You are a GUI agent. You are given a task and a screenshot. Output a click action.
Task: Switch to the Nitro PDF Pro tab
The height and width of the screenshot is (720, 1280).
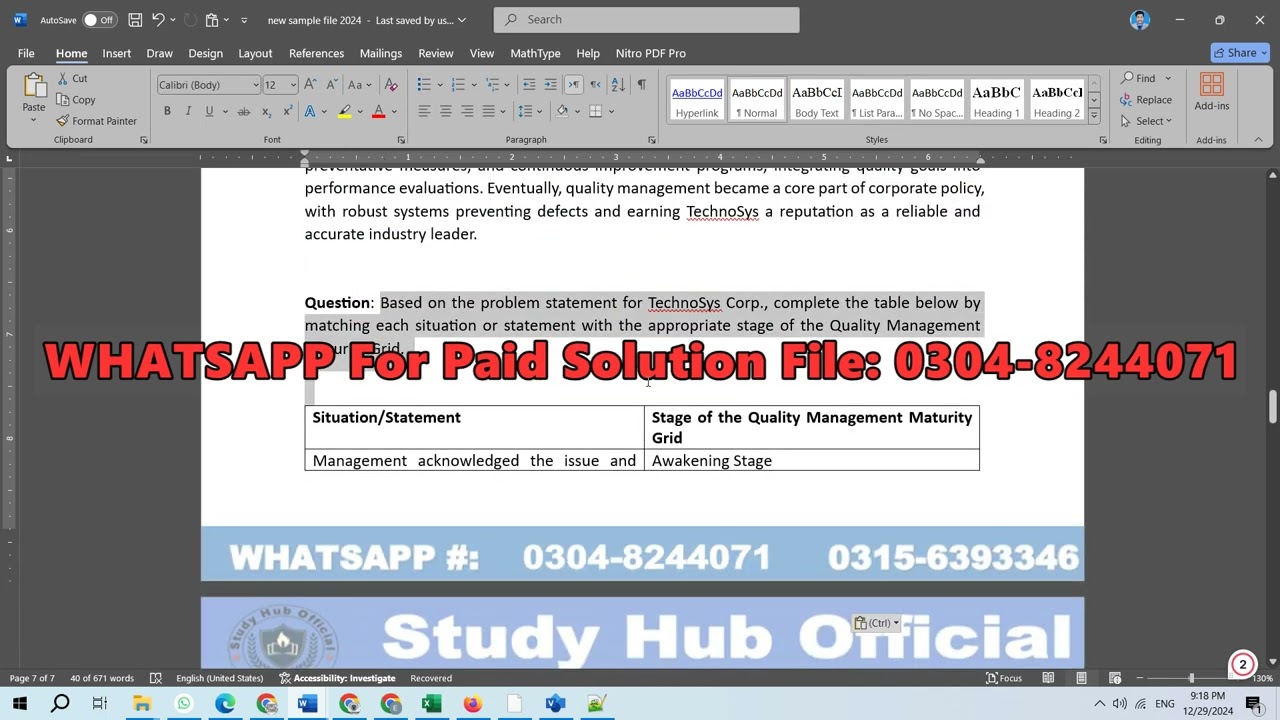pyautogui.click(x=650, y=53)
